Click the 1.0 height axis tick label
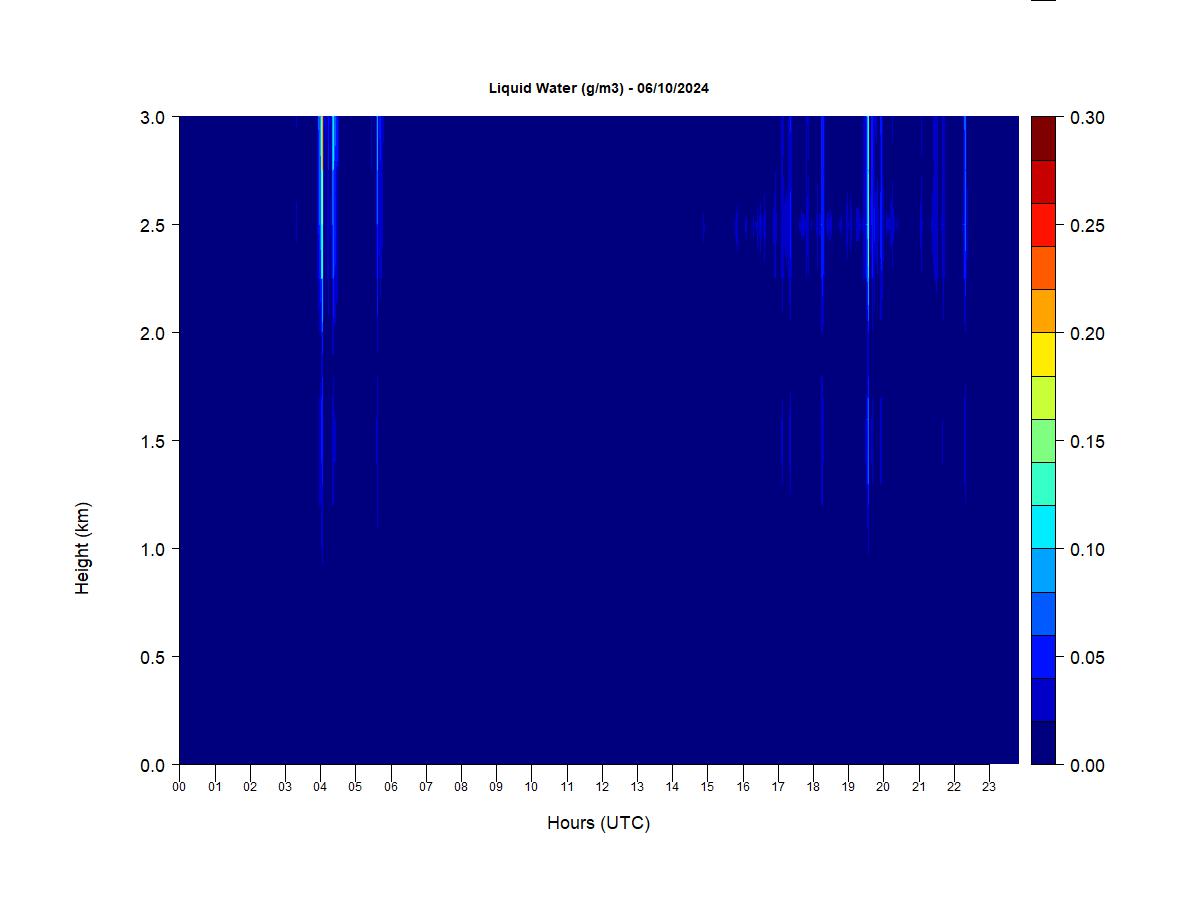The width and height of the screenshot is (1200, 900). click(153, 549)
